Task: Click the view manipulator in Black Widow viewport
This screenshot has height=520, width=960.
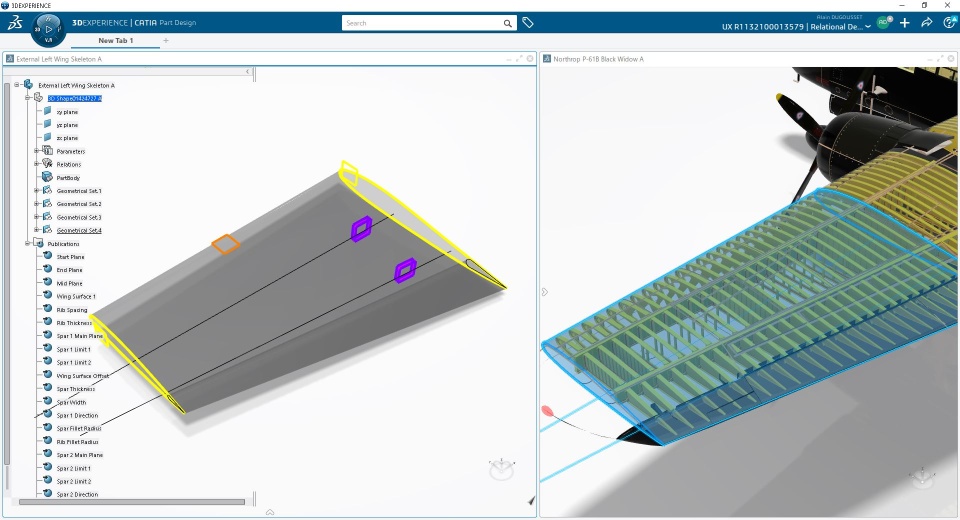Action: 922,478
